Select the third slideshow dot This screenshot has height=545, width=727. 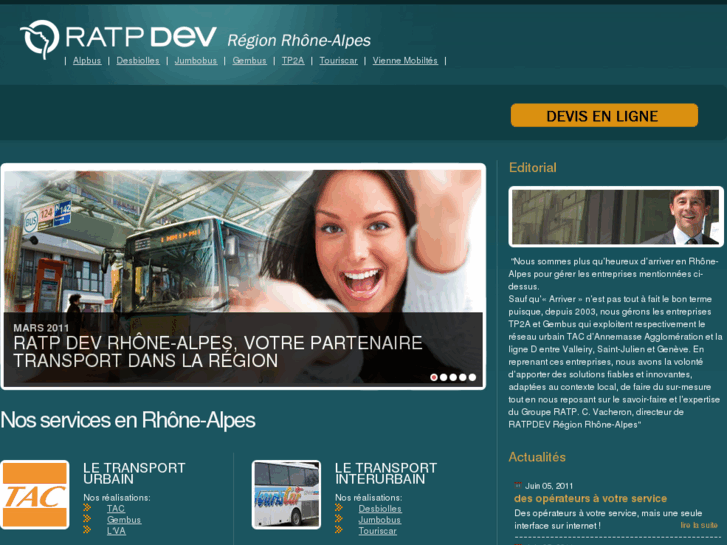tap(453, 377)
